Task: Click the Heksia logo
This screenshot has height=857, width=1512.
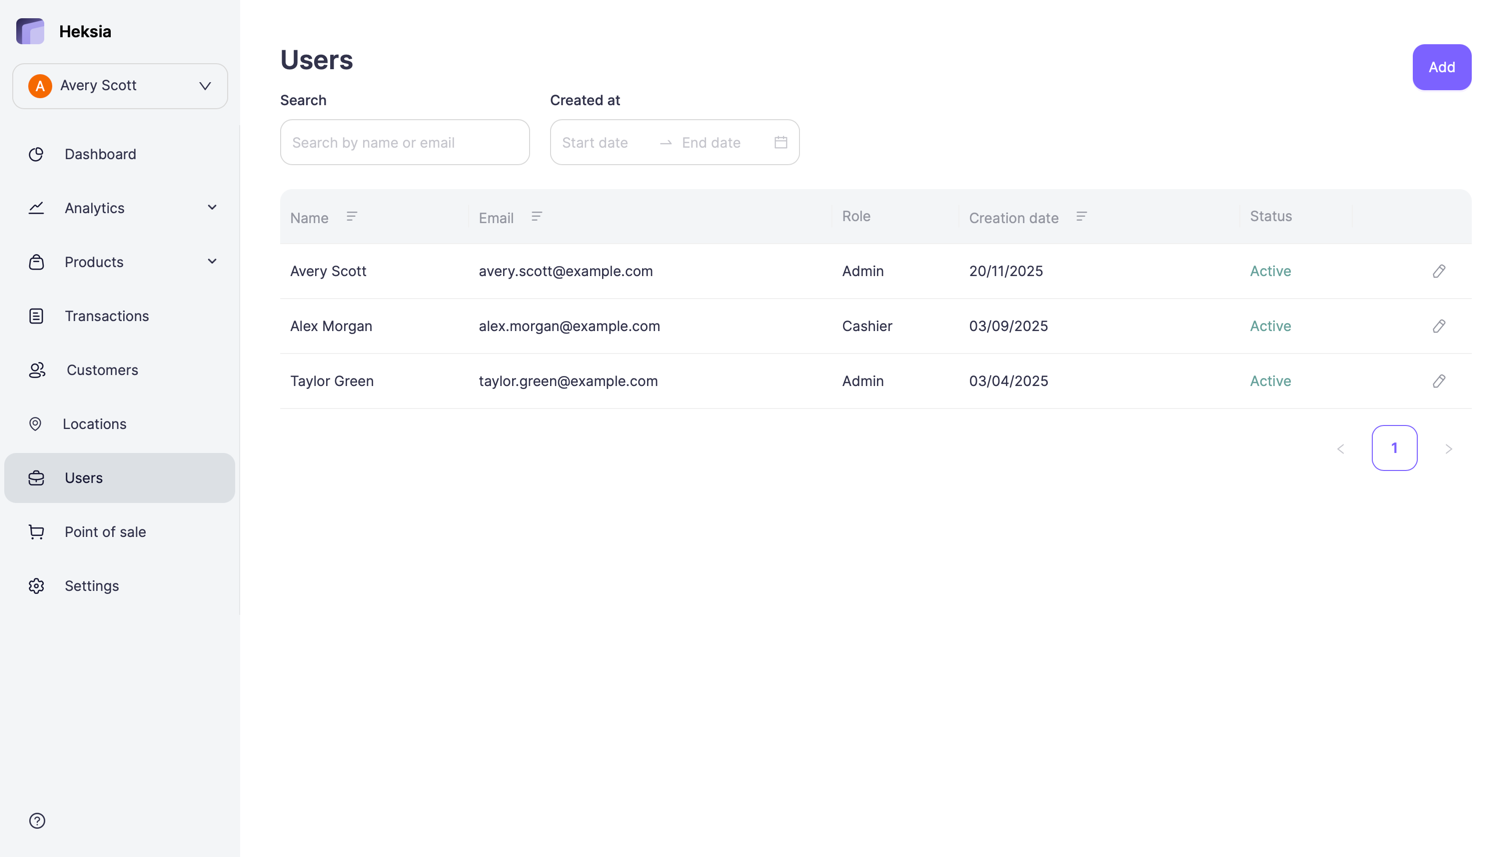Action: tap(30, 31)
